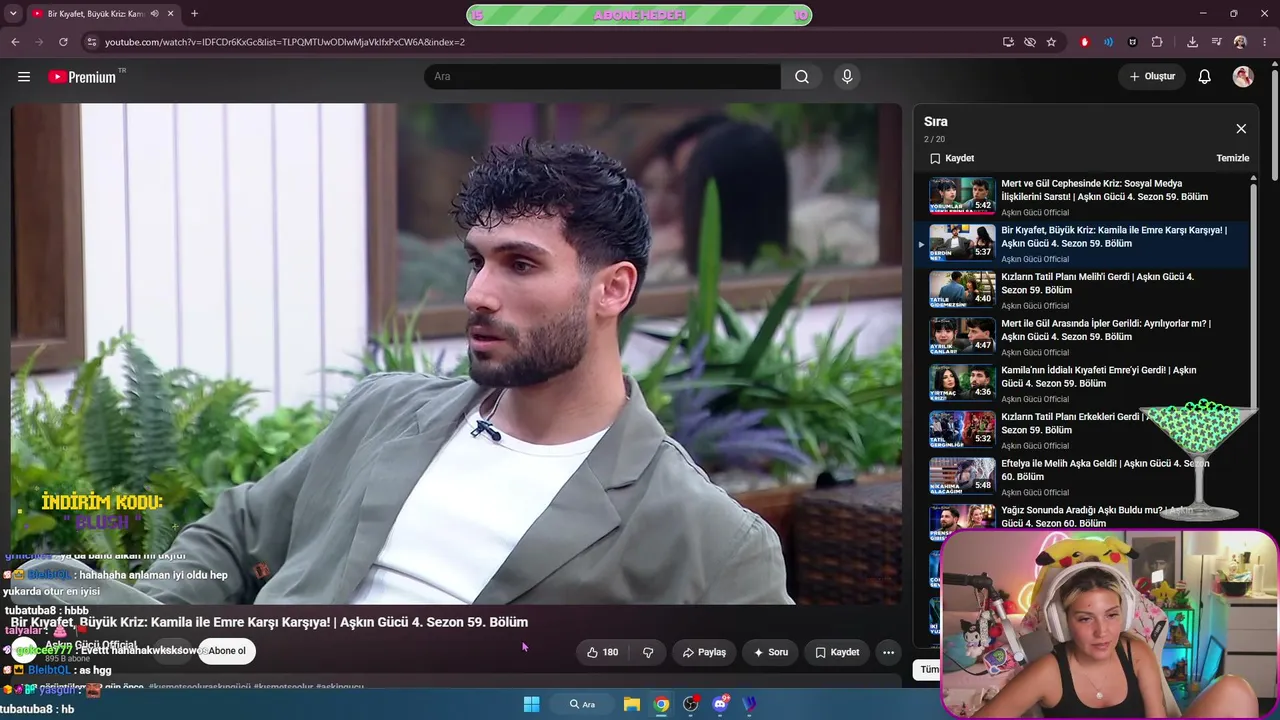The height and width of the screenshot is (720, 1280).
Task: Dislike the video
Action: point(648,652)
